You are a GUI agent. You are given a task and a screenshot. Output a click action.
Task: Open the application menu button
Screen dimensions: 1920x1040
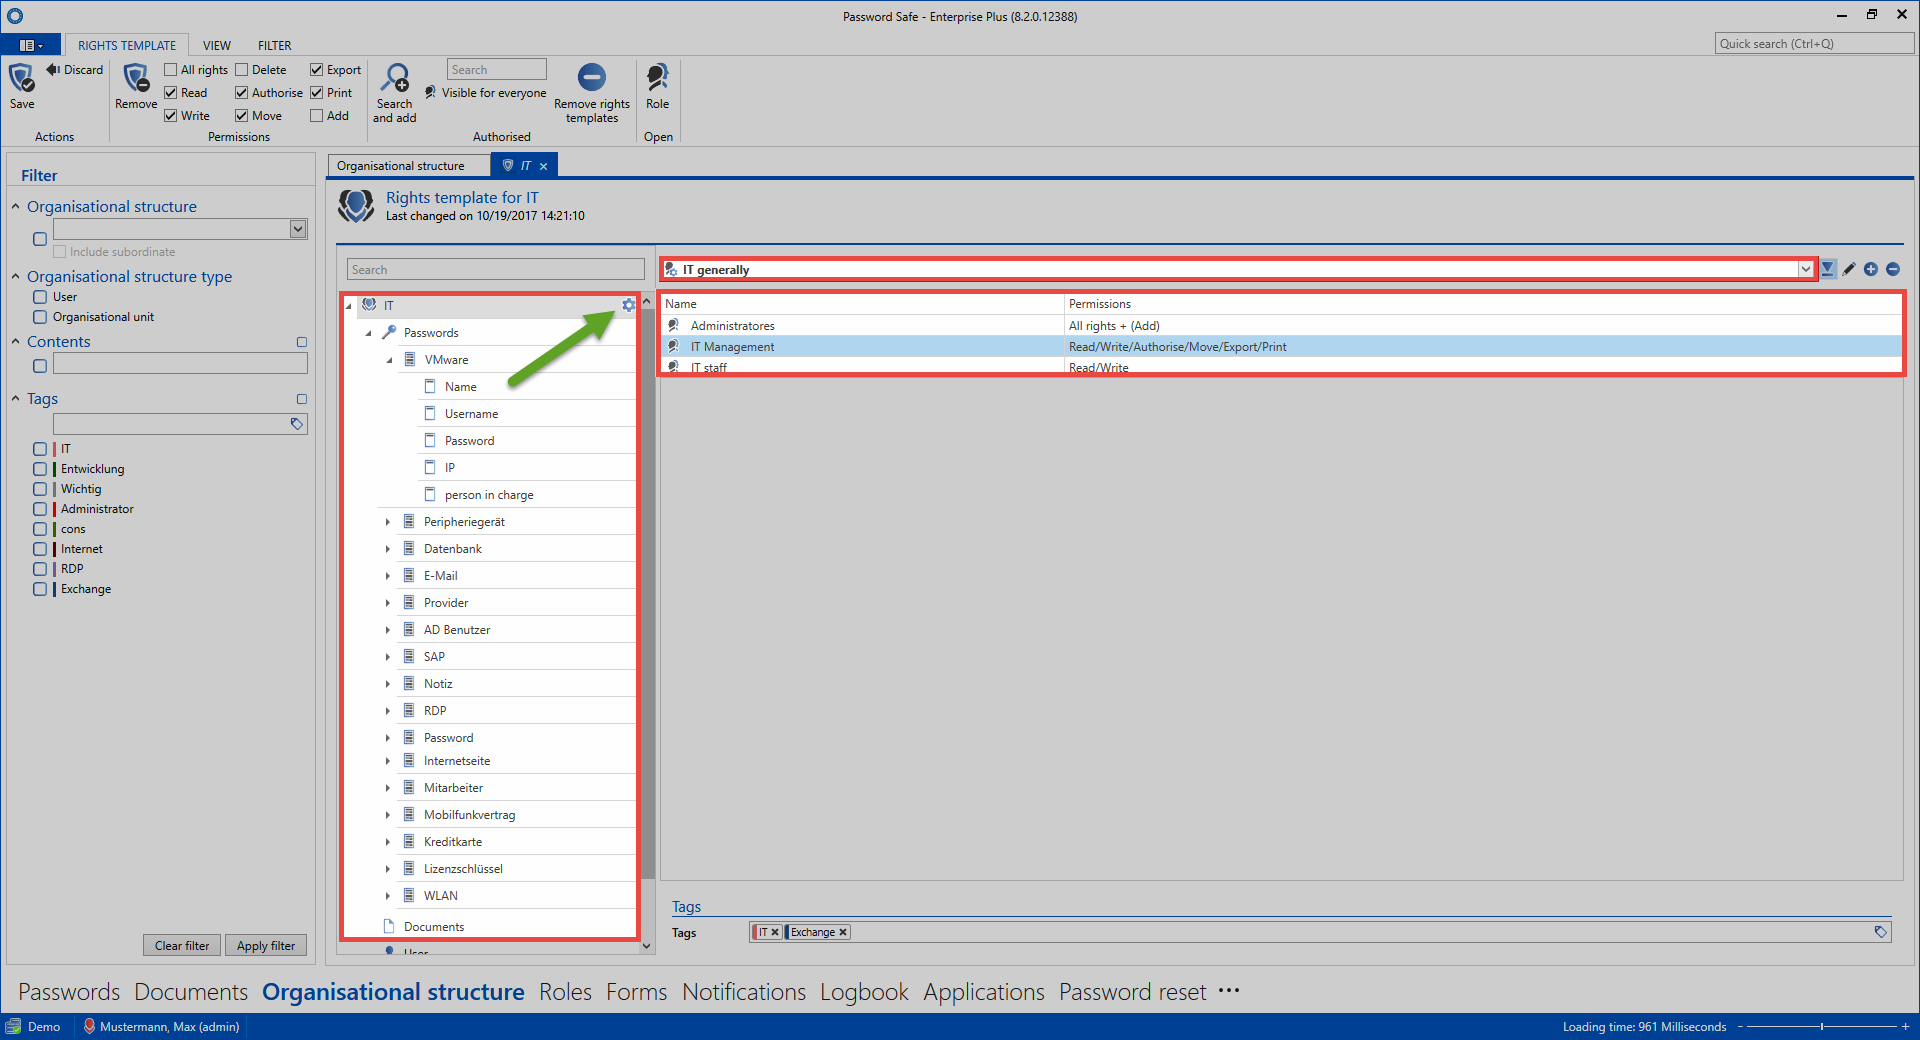point(31,45)
